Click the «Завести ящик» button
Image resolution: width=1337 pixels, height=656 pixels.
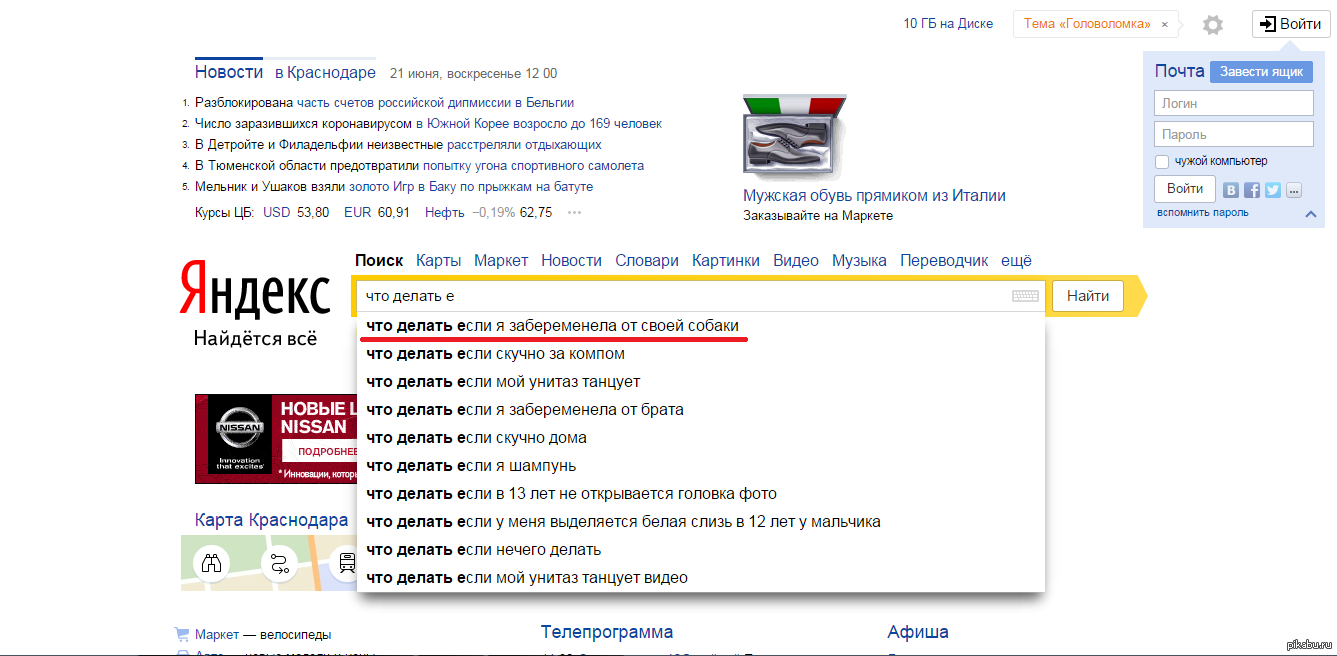(x=1260, y=72)
